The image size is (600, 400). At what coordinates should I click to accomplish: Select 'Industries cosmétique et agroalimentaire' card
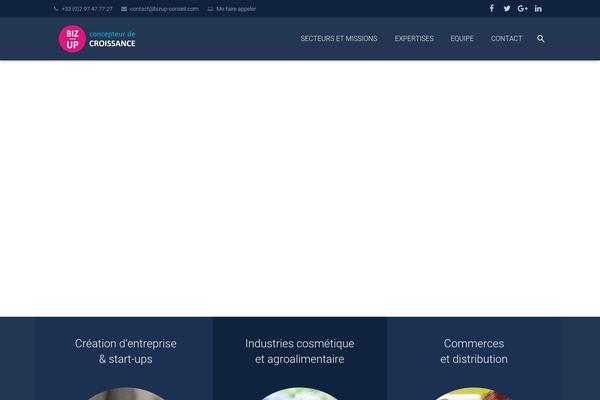300,359
